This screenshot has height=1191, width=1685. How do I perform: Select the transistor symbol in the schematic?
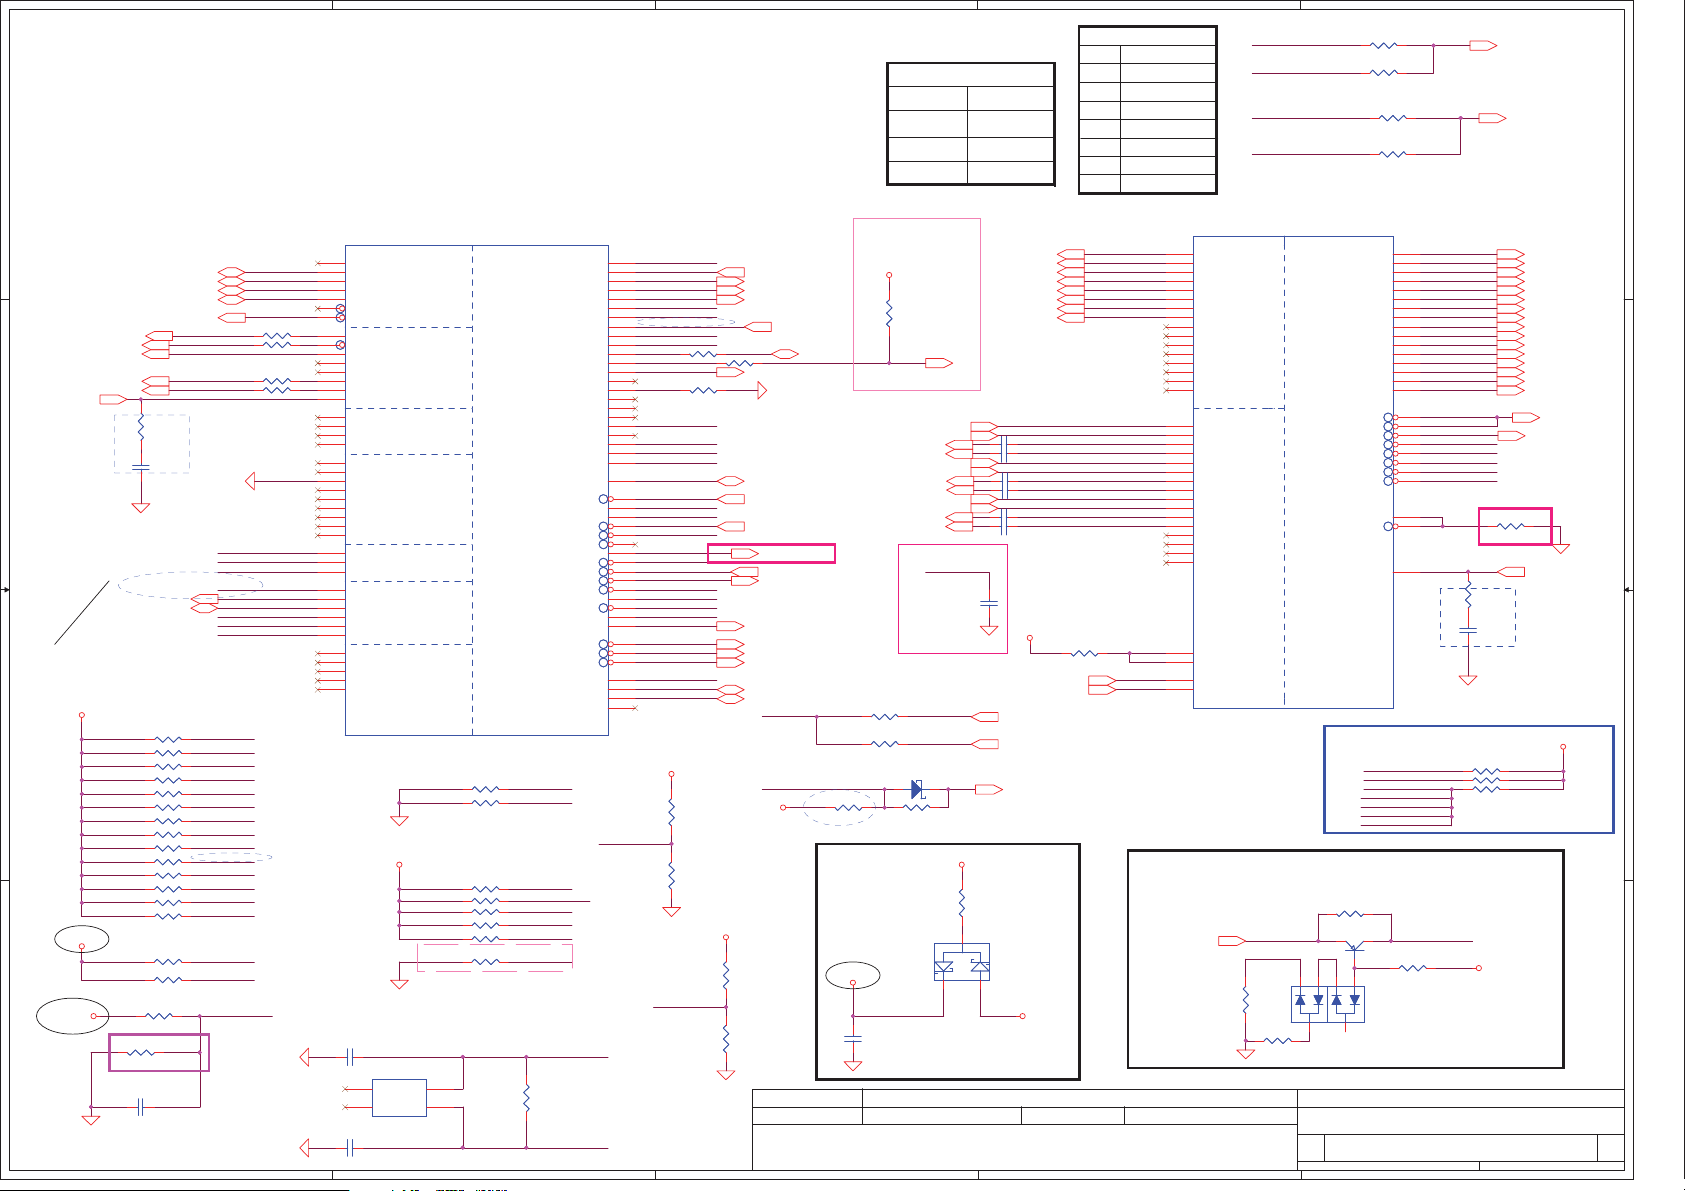[x=1354, y=946]
